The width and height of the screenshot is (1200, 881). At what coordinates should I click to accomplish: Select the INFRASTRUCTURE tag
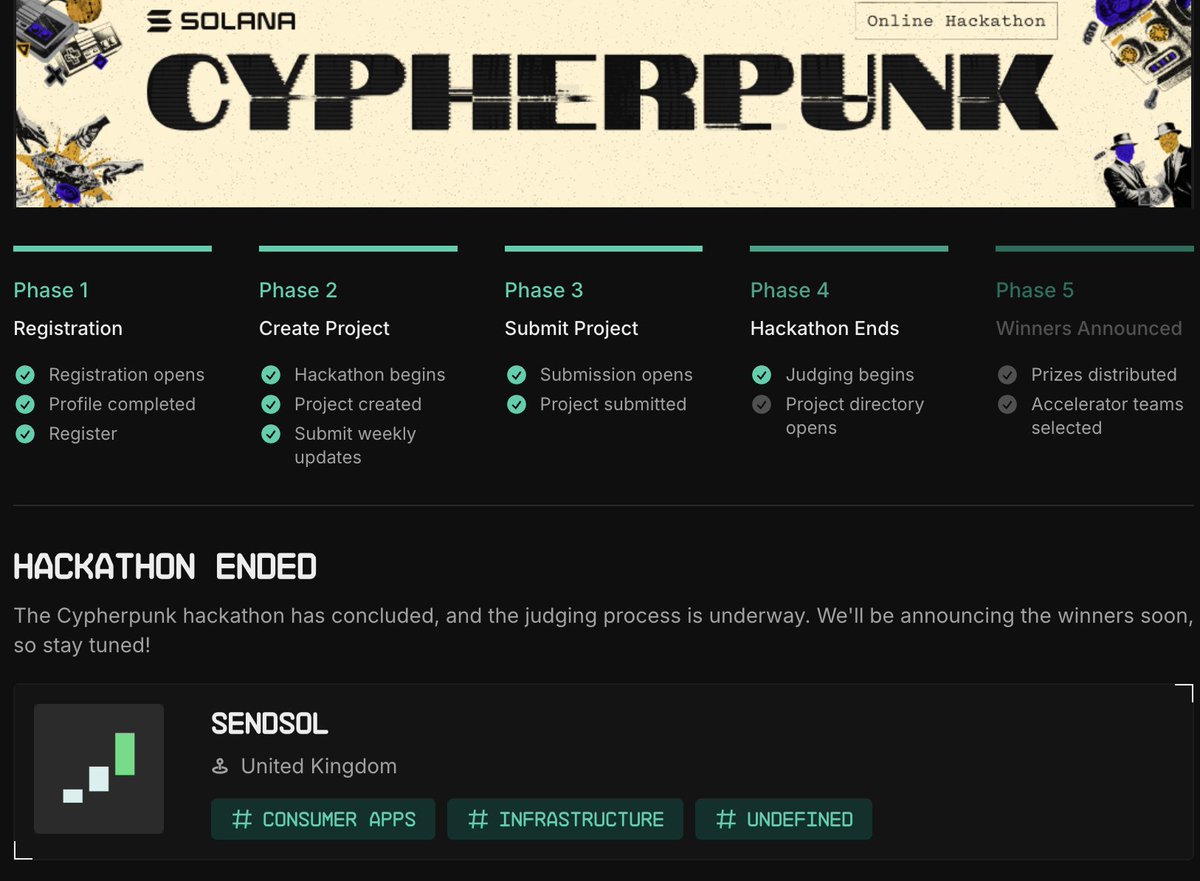565,819
